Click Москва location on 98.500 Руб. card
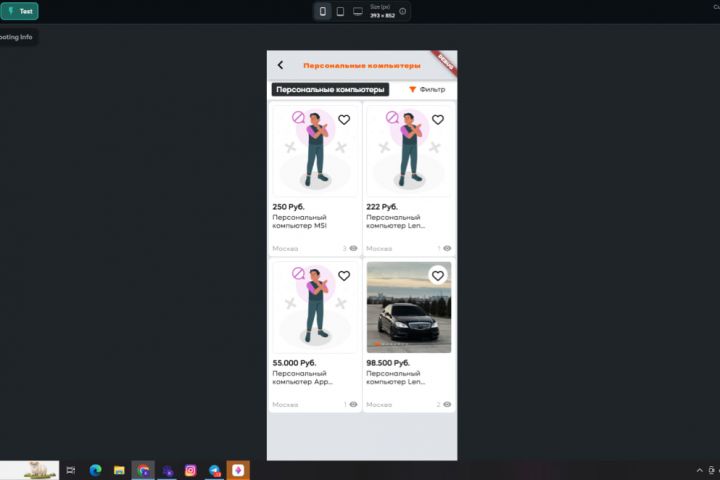This screenshot has height=480, width=720. click(x=379, y=405)
